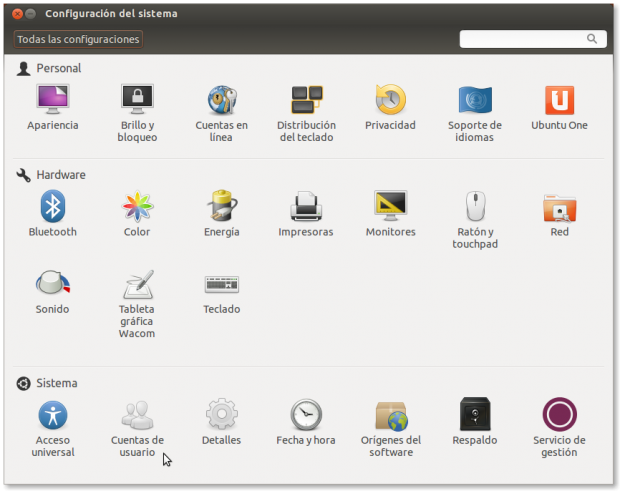Open Servicio de gestión icon

560,414
